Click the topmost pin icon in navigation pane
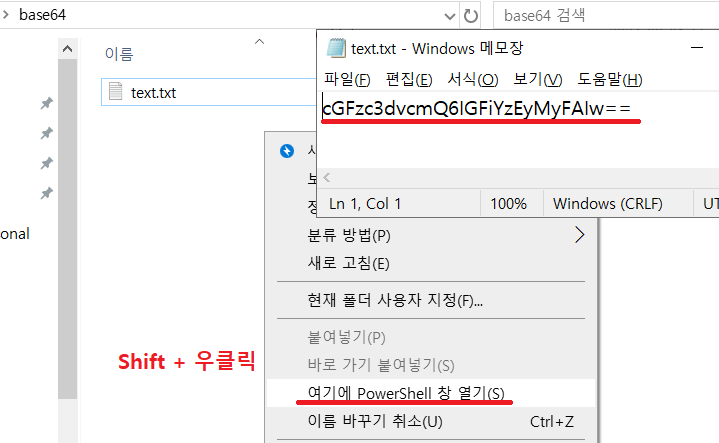 click(x=46, y=104)
